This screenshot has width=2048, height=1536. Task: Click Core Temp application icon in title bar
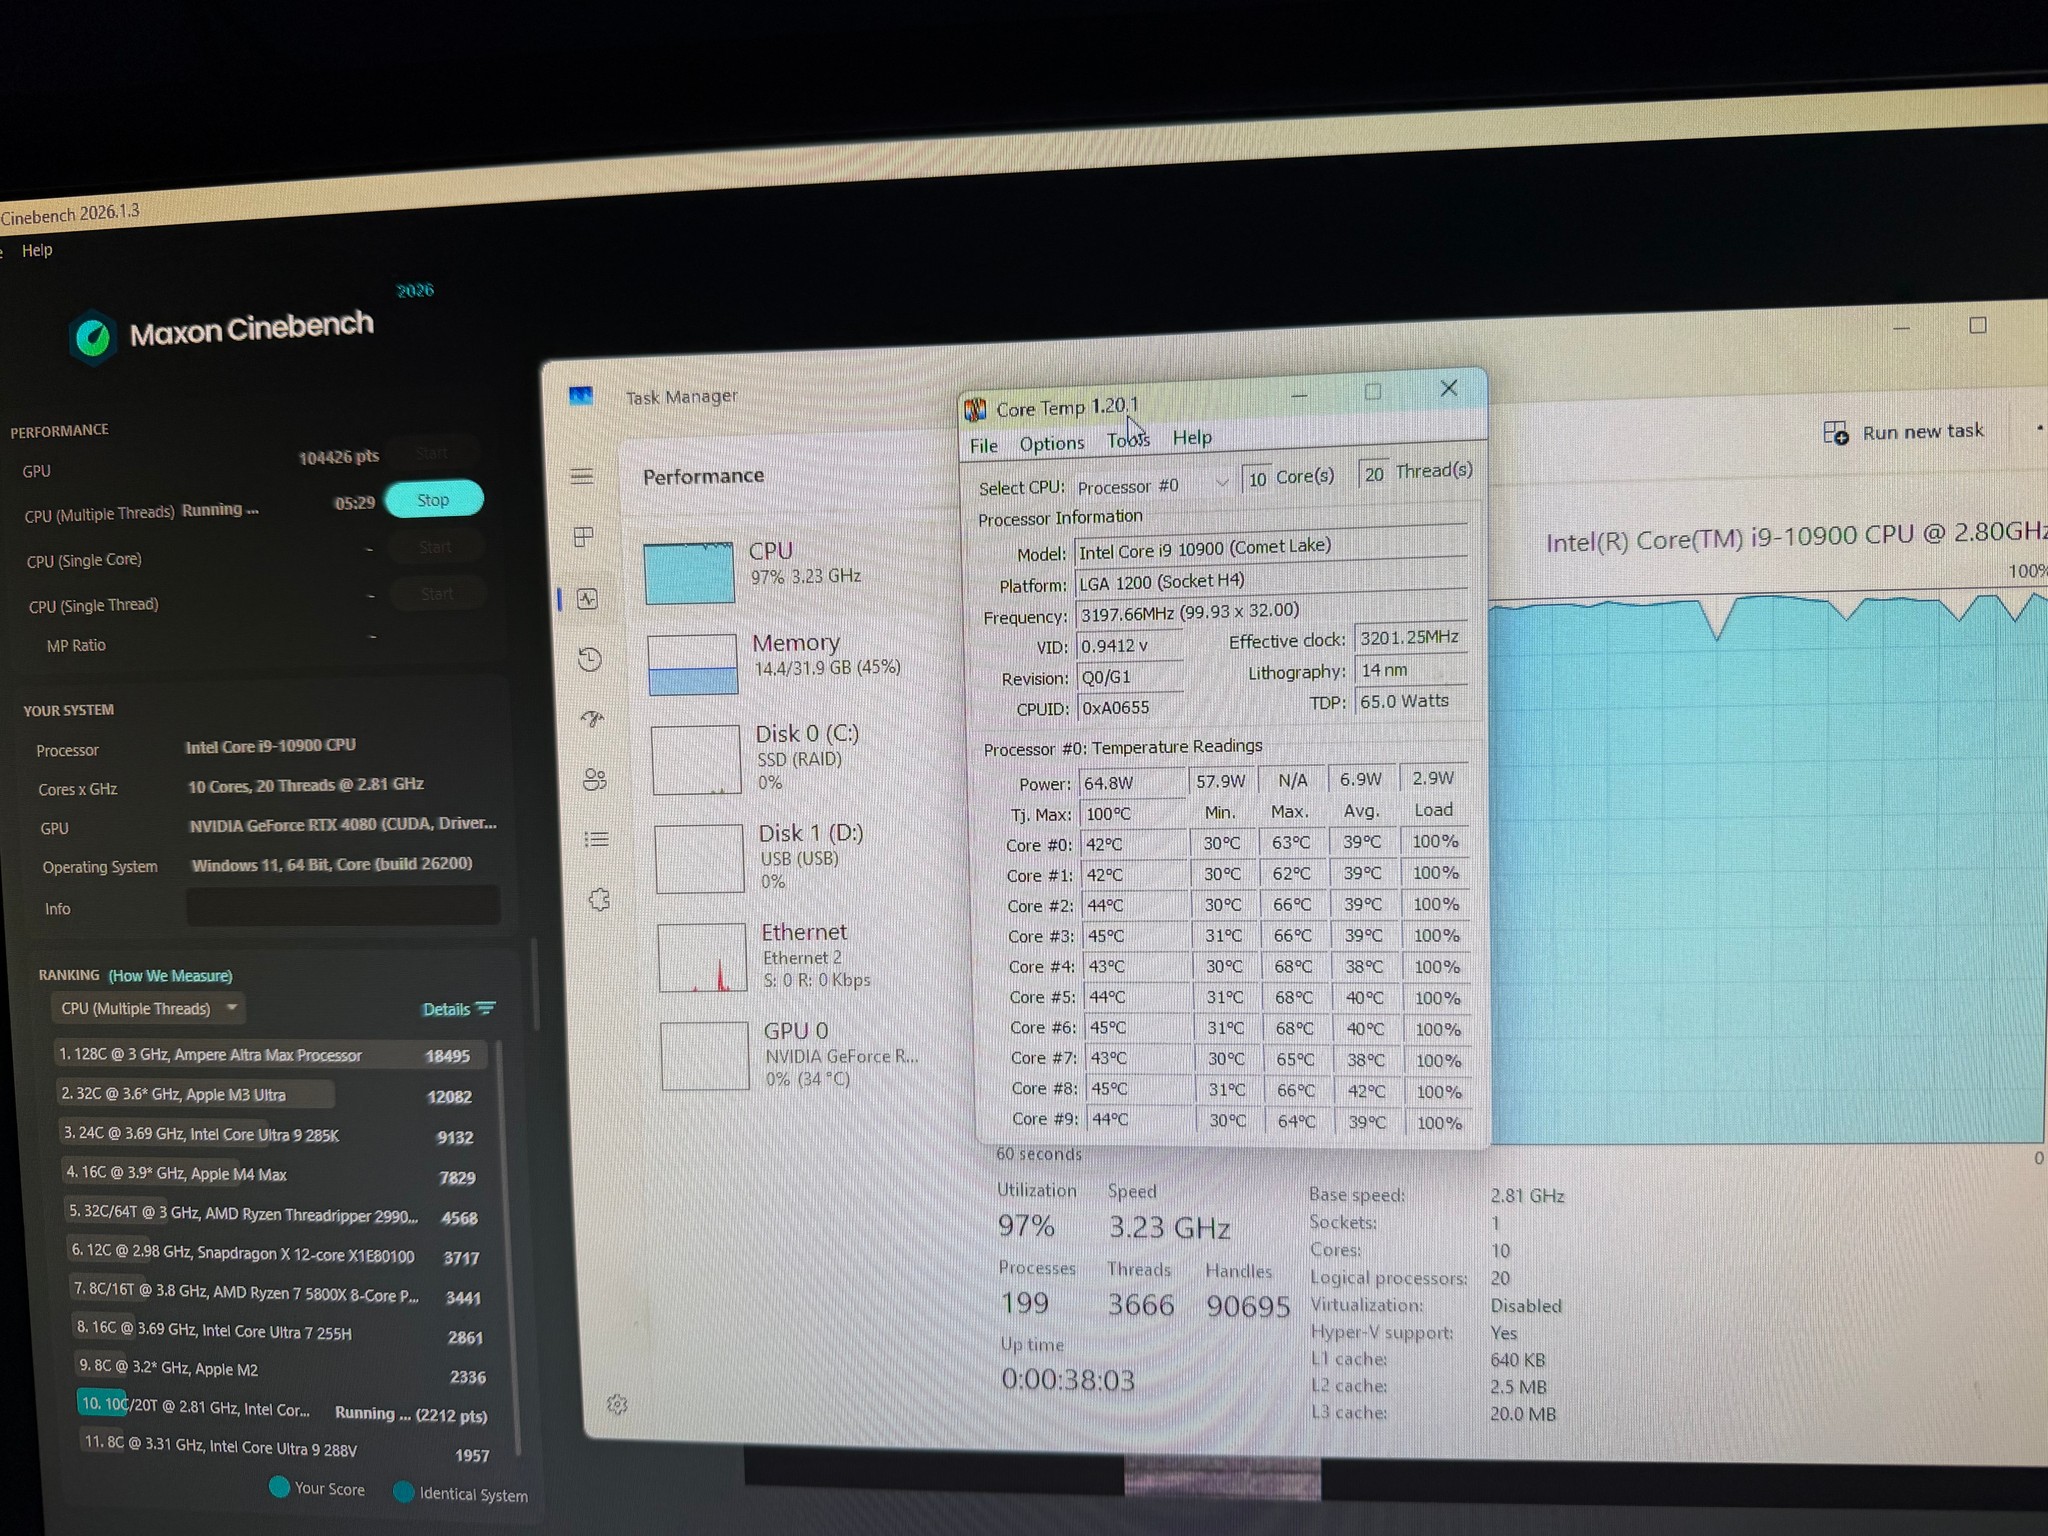[x=975, y=409]
